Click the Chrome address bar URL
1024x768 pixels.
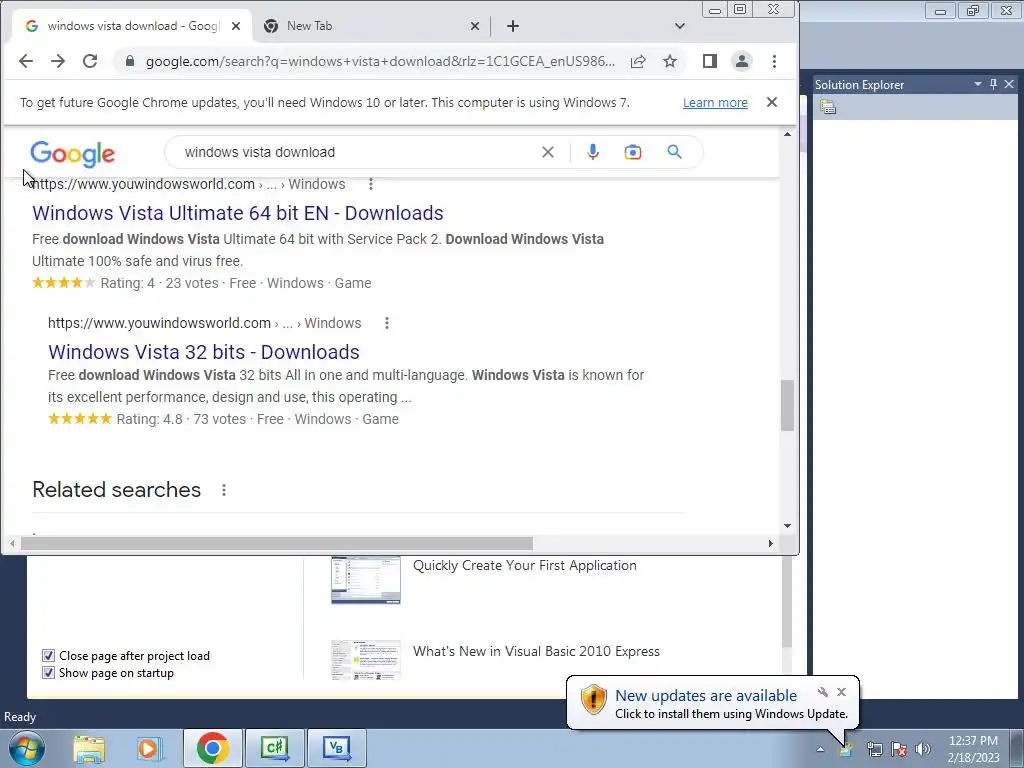380,61
